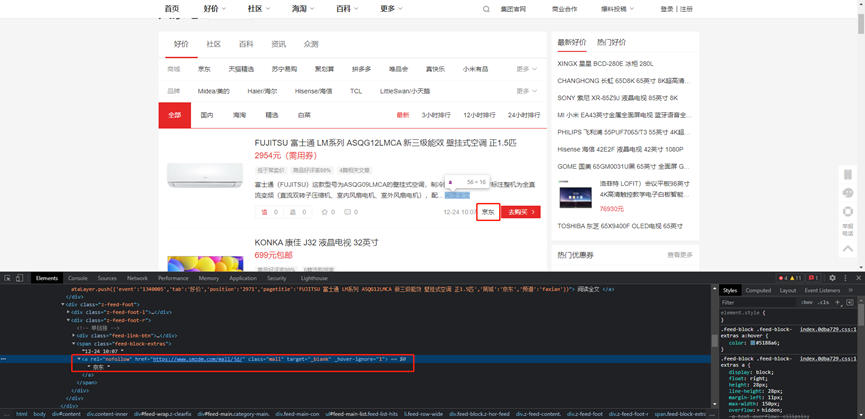Toggle the DevTools device toolbar icon
Image resolution: width=865 pixels, height=419 pixels.
pyautogui.click(x=19, y=278)
